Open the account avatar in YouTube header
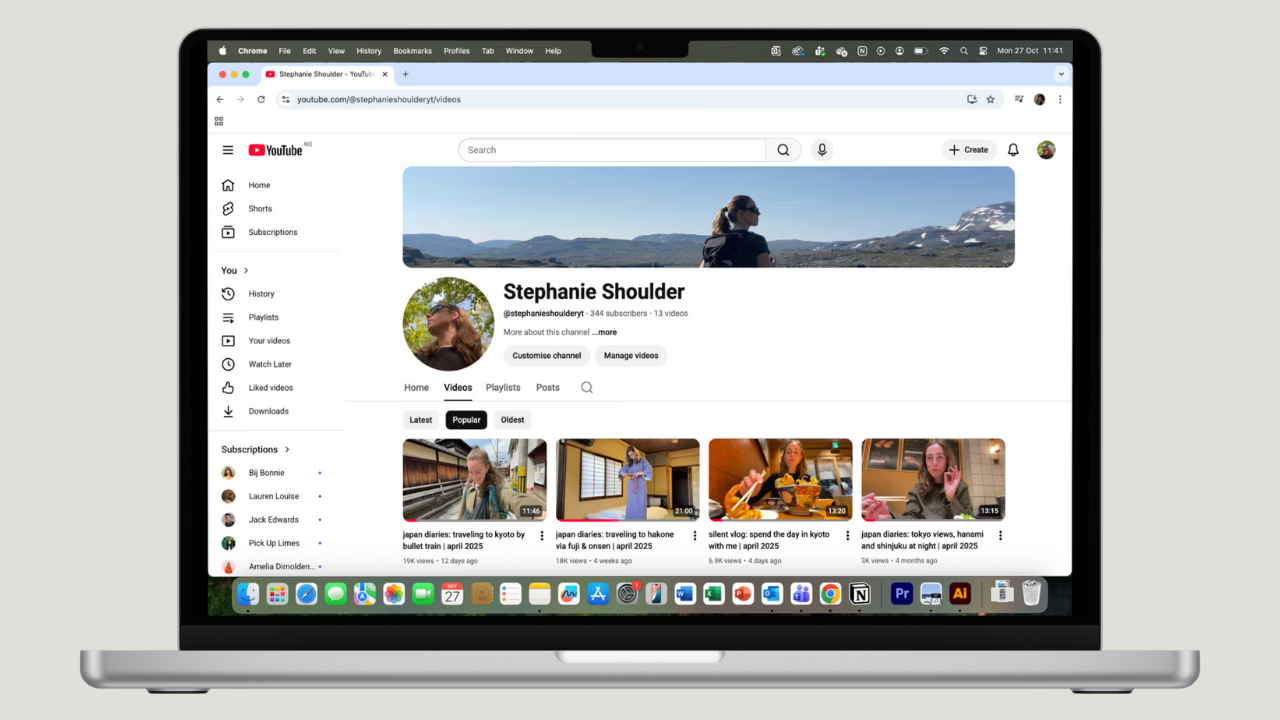Viewport: 1280px width, 720px height. (x=1046, y=150)
